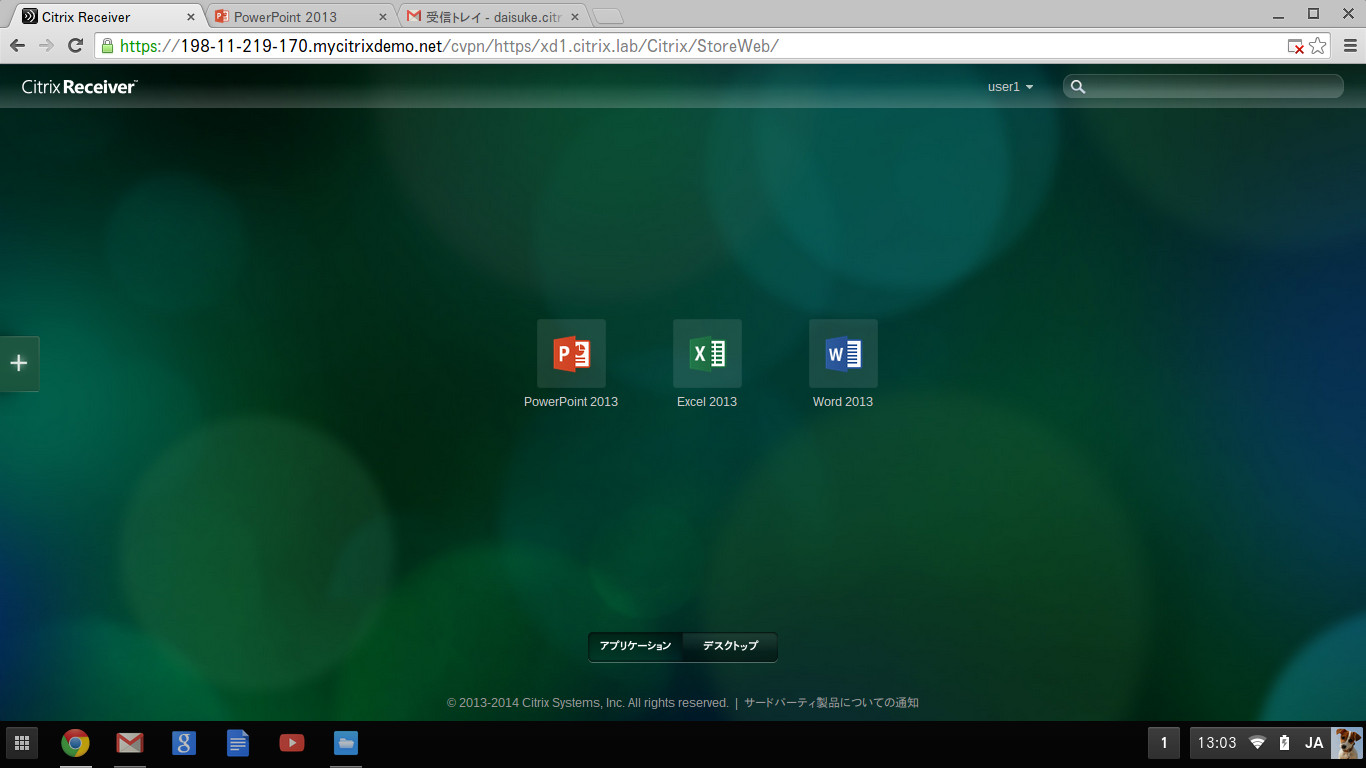Open the Chrome hamburger menu
1366x768 pixels.
(x=1349, y=45)
